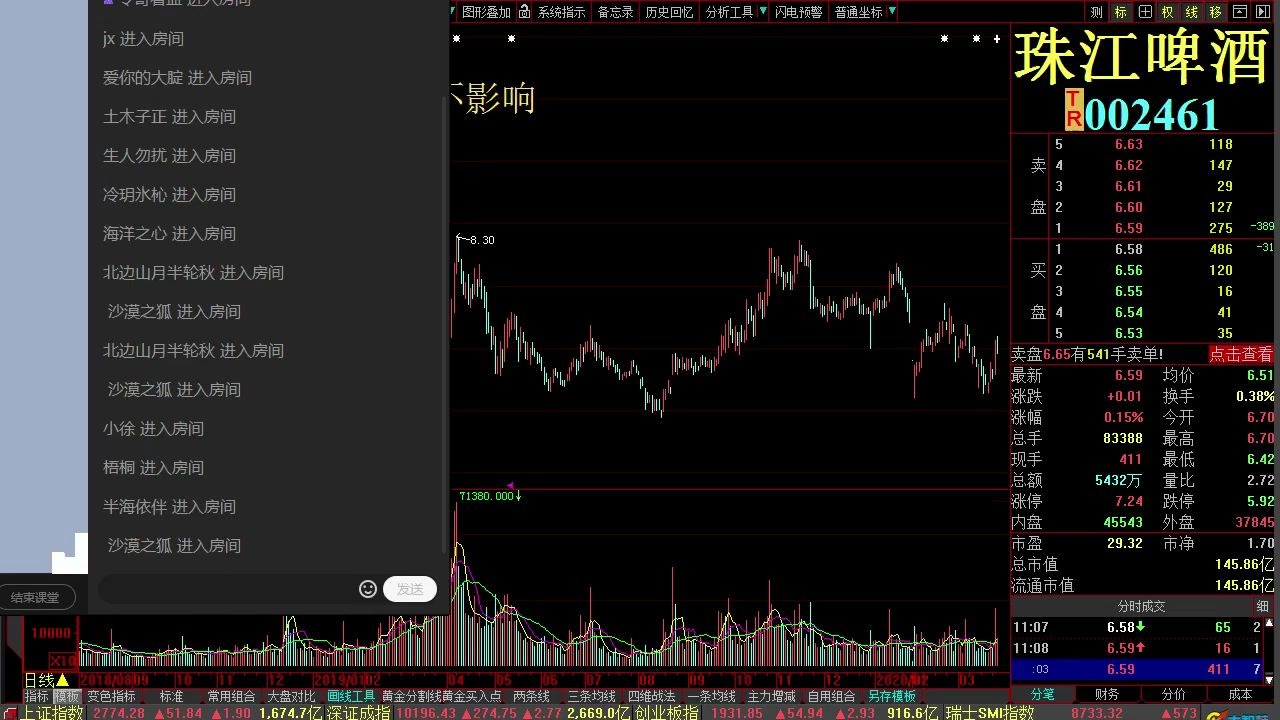This screenshot has width=1280, height=720.
Task: Toggle the 线 line icon
Action: click(1191, 12)
